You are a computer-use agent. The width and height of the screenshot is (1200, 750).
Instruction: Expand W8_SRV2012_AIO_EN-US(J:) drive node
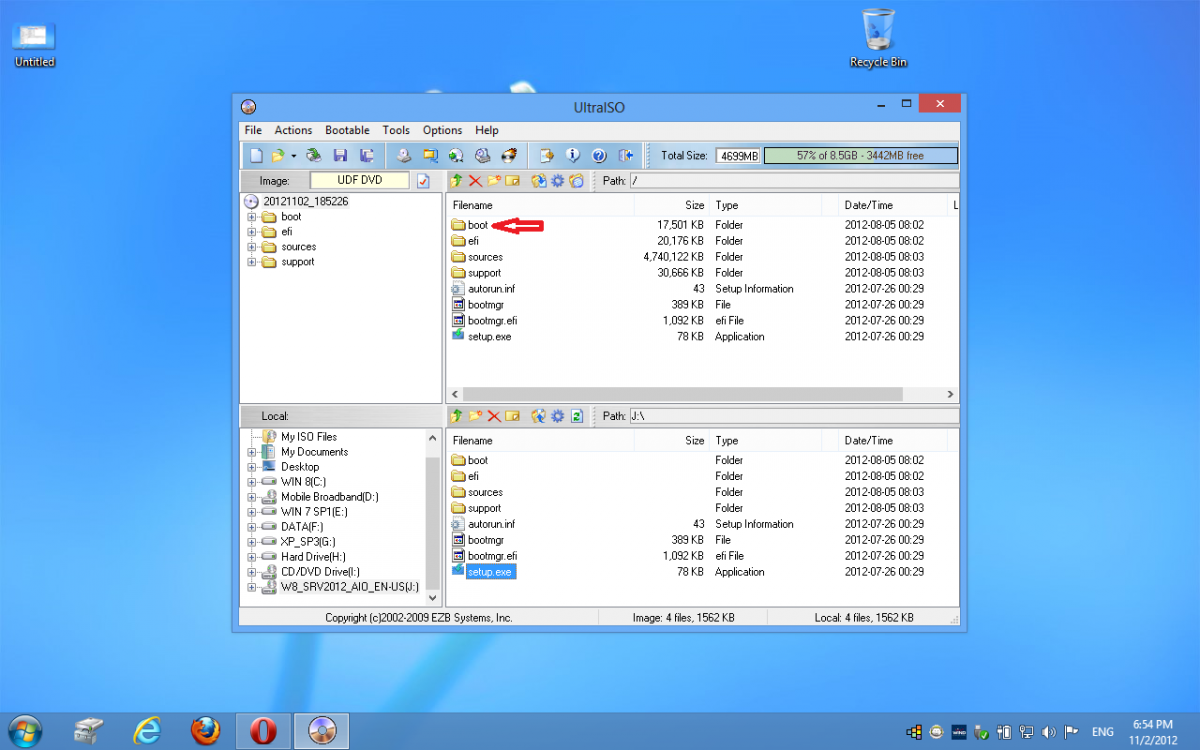252,587
